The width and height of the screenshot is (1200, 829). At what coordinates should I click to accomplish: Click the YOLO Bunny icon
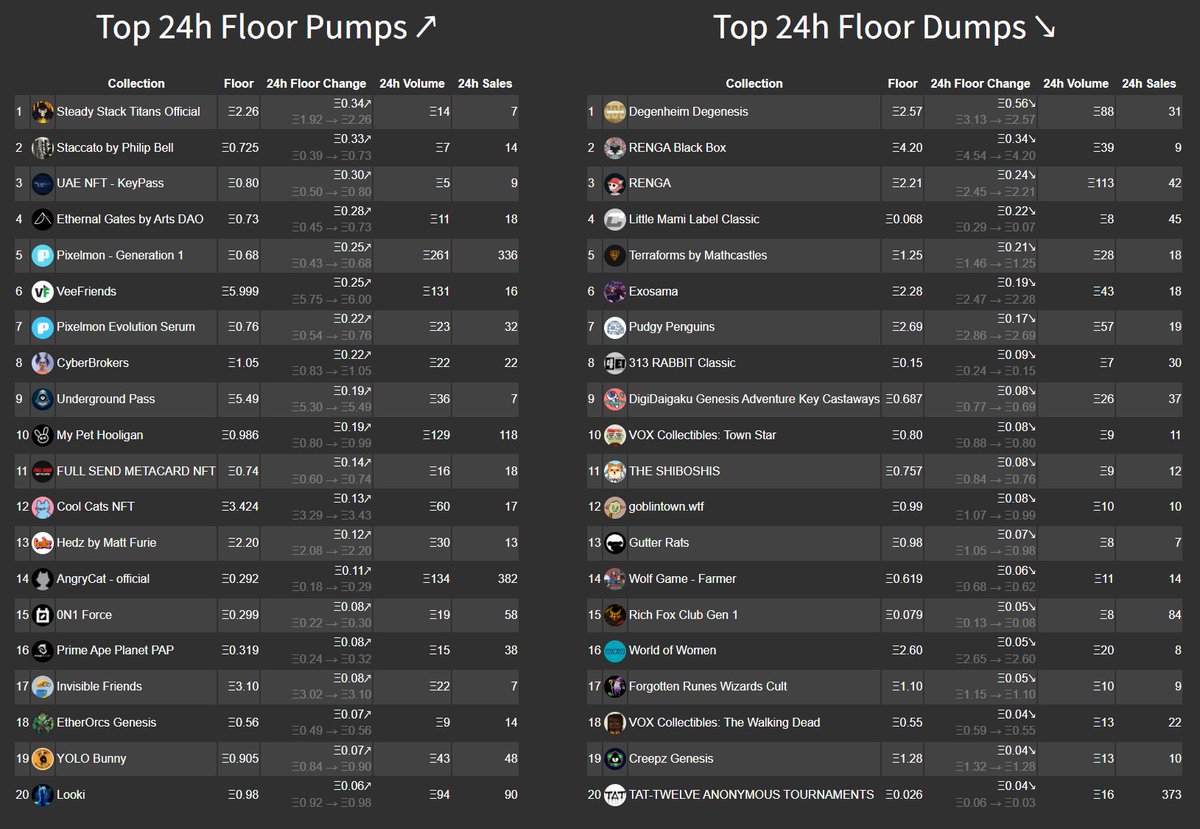(42, 760)
